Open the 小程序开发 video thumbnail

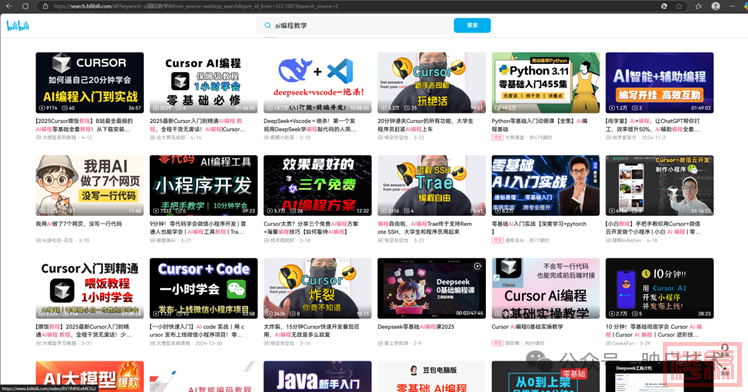point(204,185)
